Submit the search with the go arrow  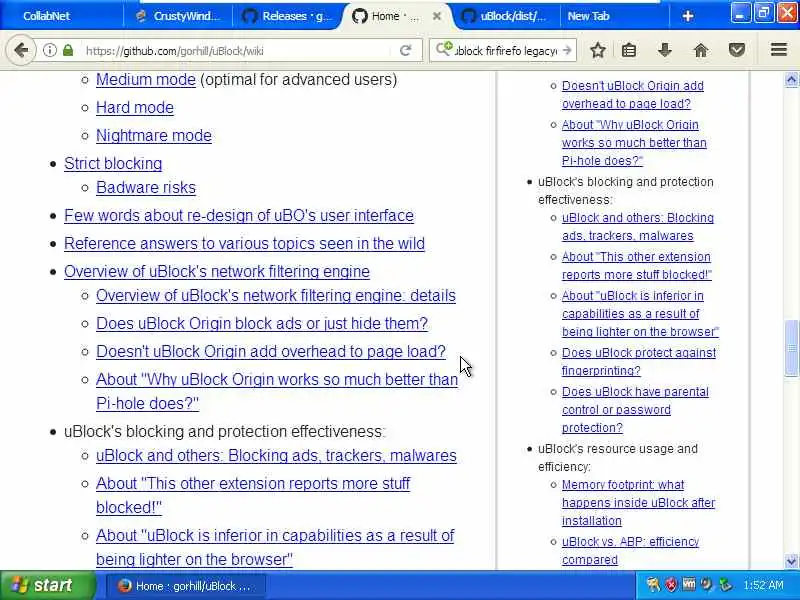(567, 51)
